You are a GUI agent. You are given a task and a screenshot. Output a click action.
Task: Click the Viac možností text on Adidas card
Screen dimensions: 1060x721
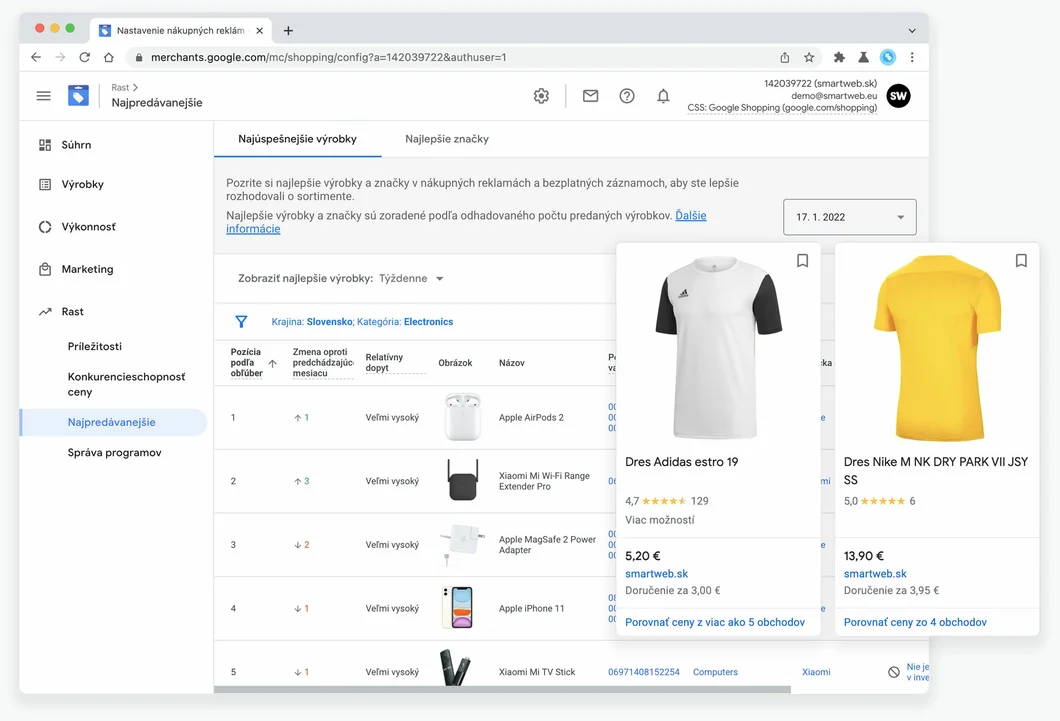pyautogui.click(x=660, y=520)
